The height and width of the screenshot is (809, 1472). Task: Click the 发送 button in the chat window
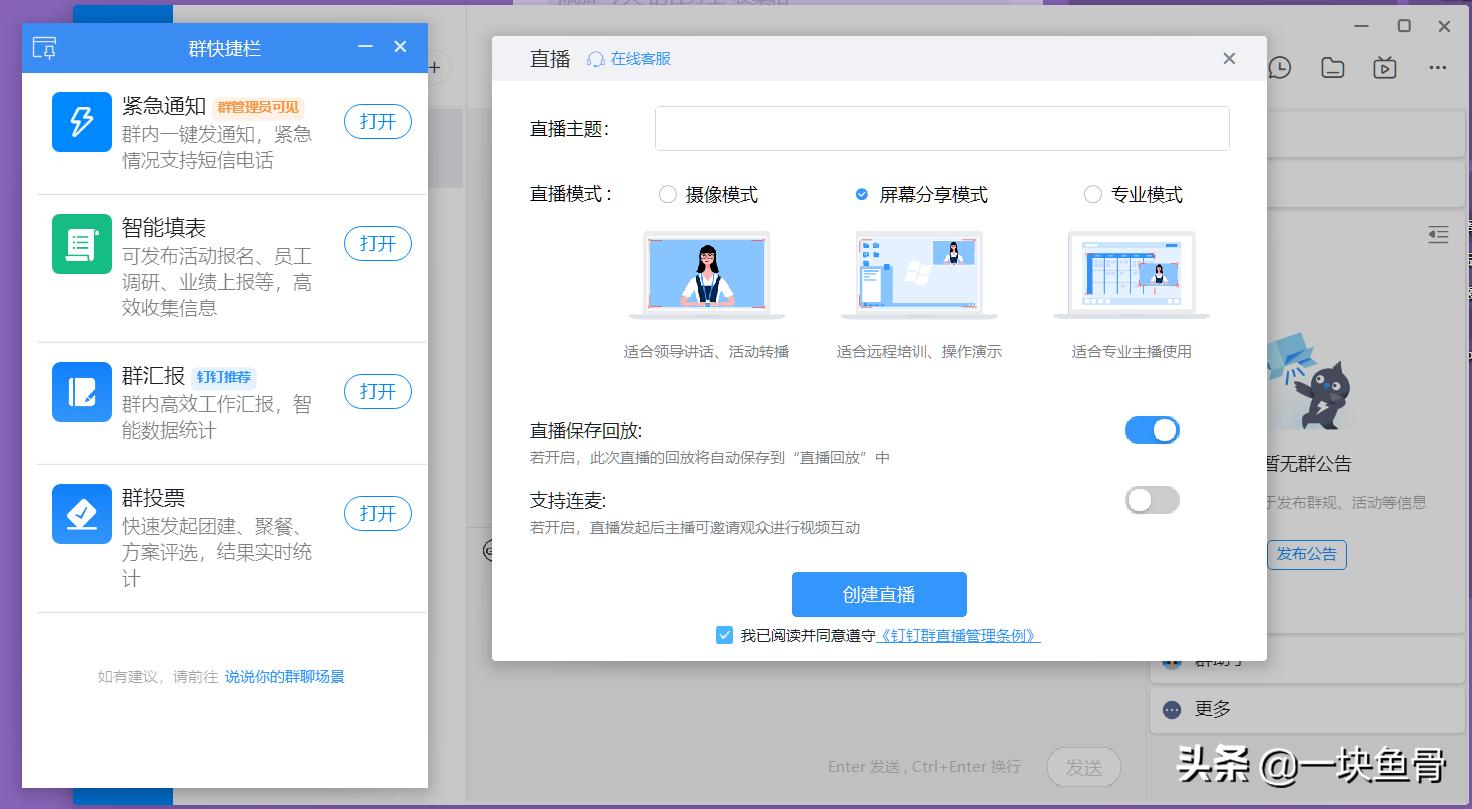click(x=1084, y=767)
